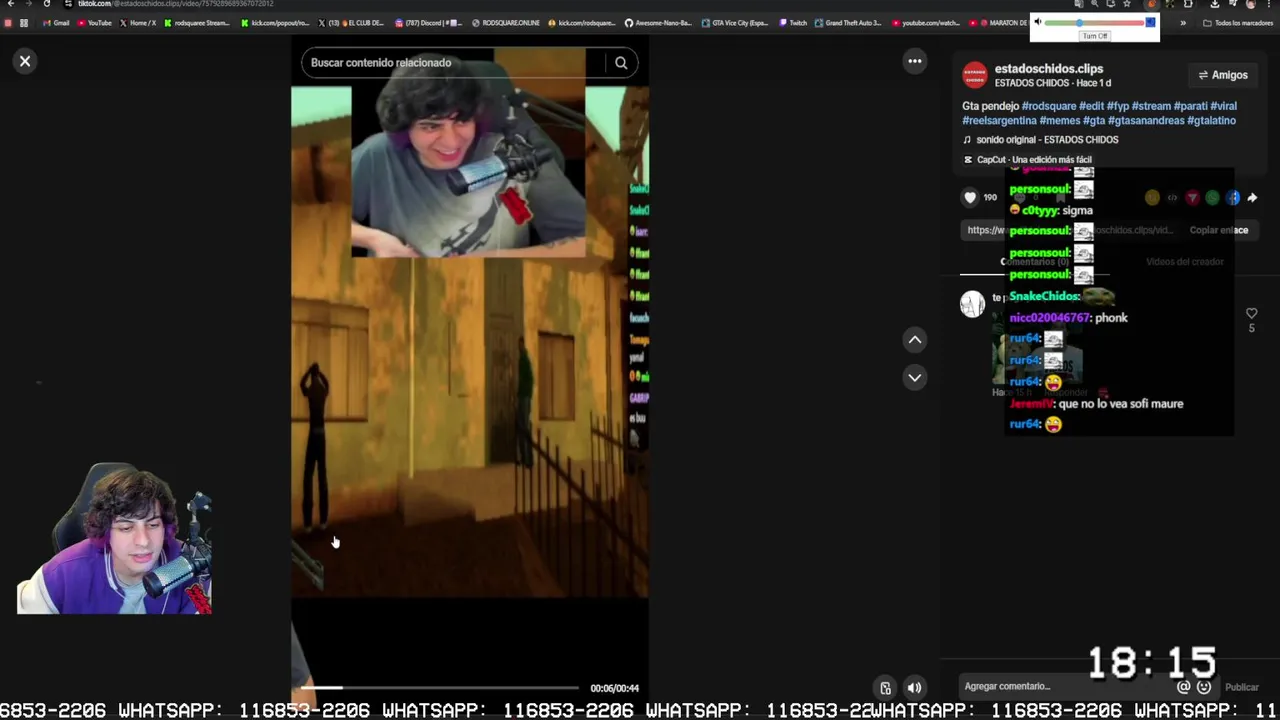This screenshot has height=720, width=1280.
Task: Open the #viral hashtag
Action: click(1223, 106)
